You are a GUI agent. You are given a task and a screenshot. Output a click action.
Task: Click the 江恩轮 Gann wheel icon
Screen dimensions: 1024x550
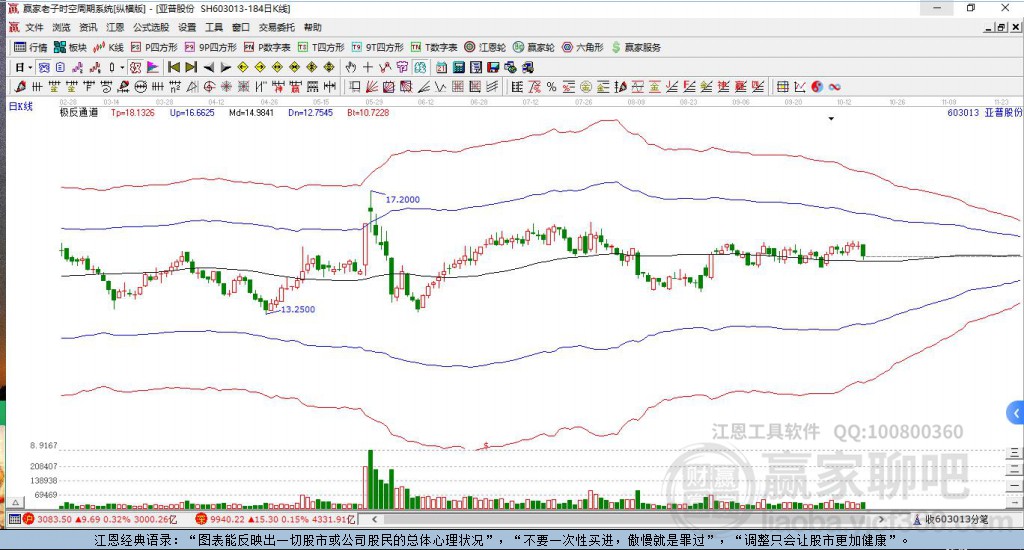click(x=485, y=47)
